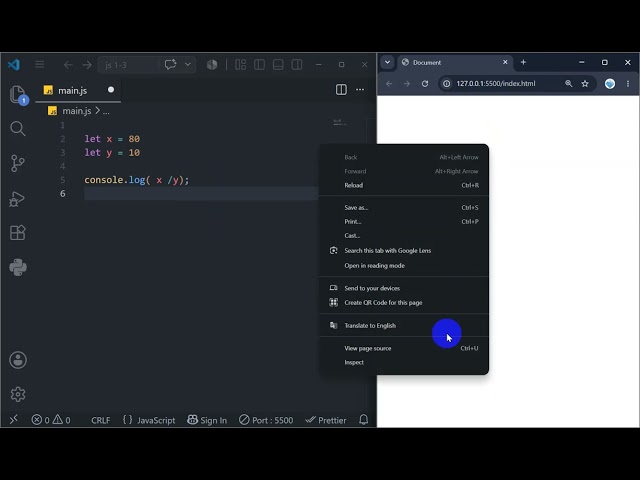Toggle the primary side bar
The height and width of the screenshot is (480, 640).
259,64
